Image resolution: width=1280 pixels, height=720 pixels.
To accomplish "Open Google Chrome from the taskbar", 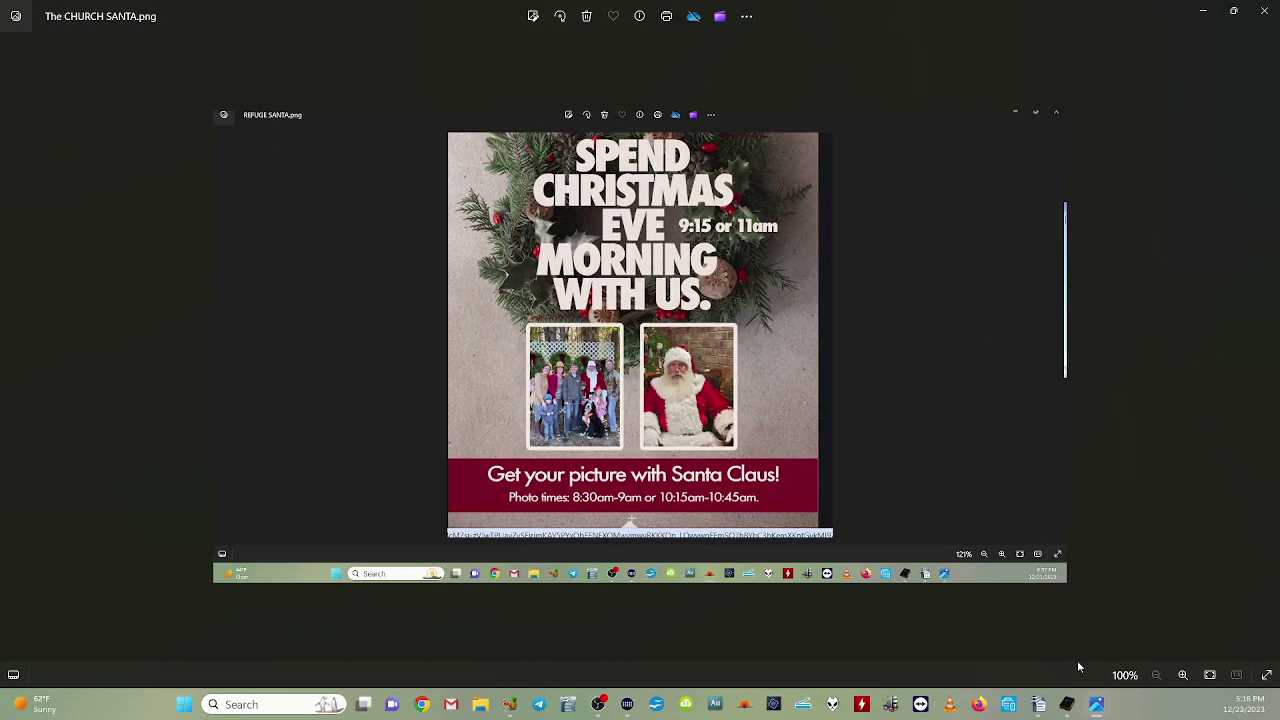I will tap(422, 704).
